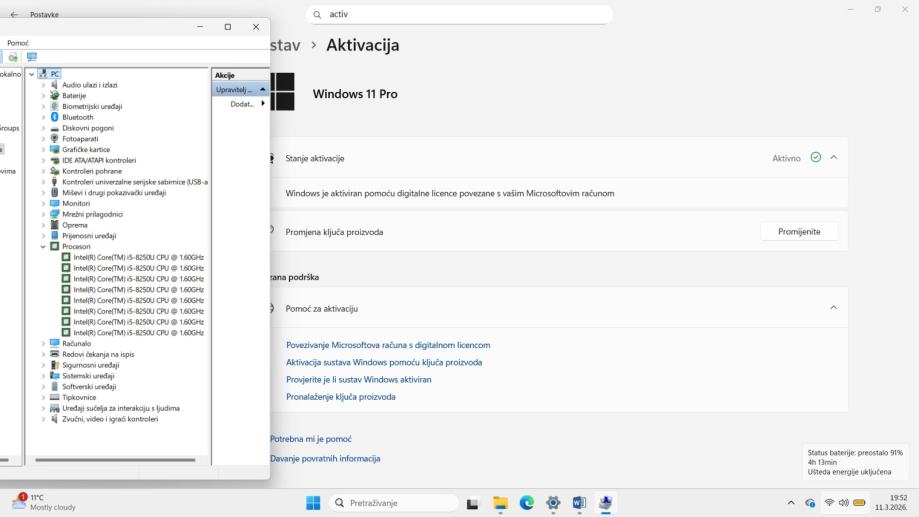Screen dimensions: 919x517
Task: Expand the Bluetooth tree node arrow
Action: coord(43,117)
